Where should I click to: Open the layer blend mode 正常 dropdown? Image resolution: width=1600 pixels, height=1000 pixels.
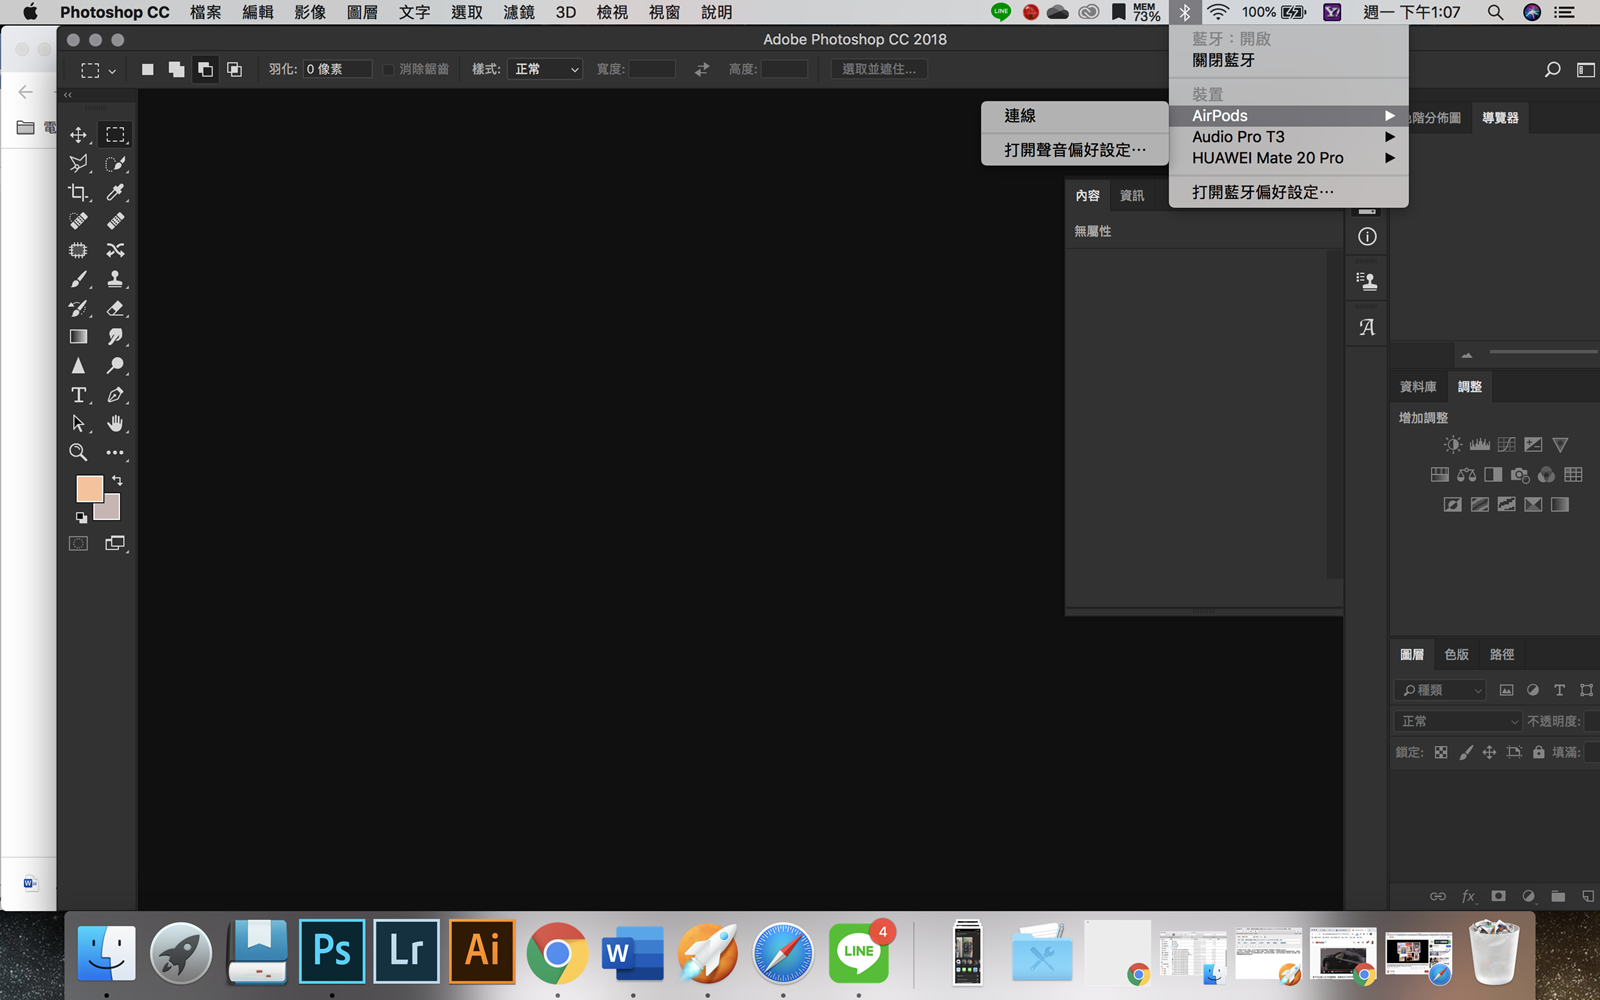pos(1458,721)
